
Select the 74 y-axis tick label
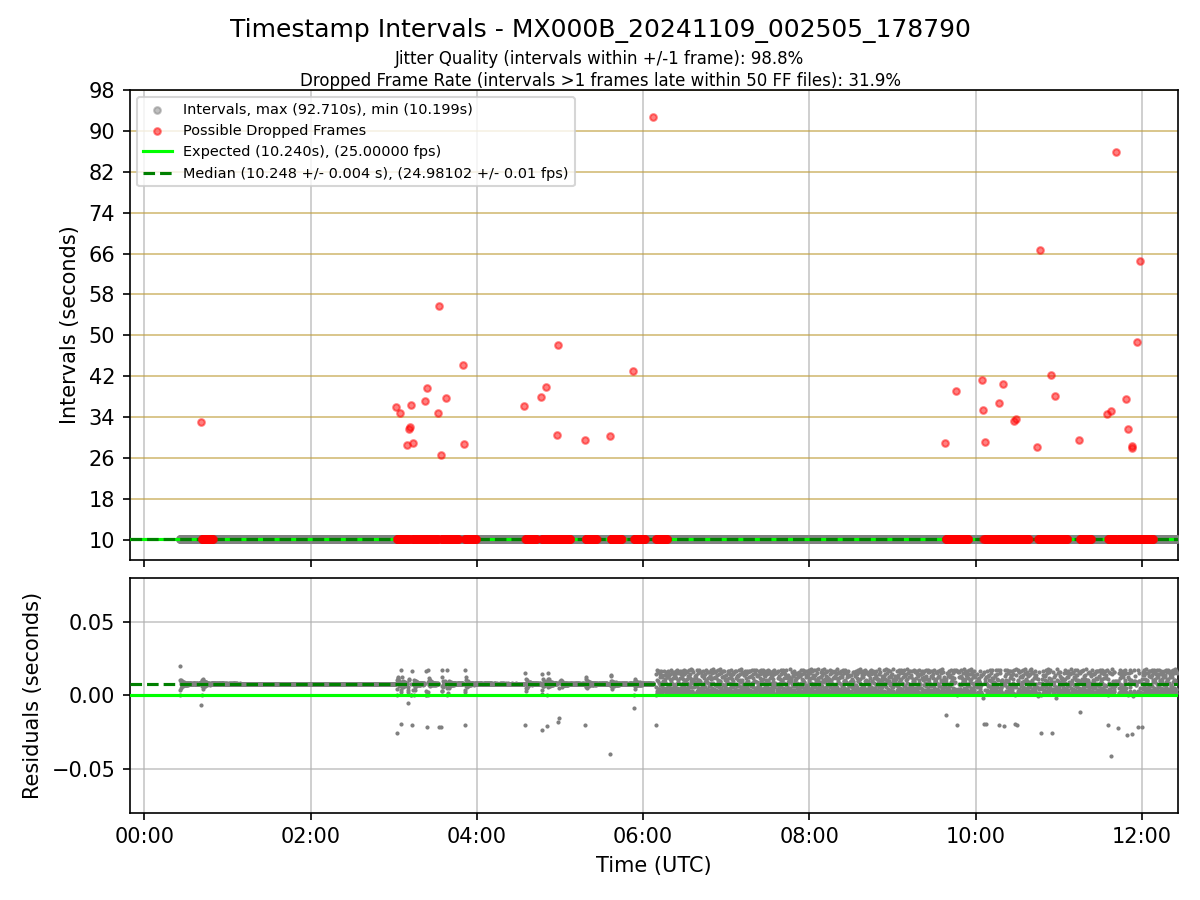click(x=104, y=214)
